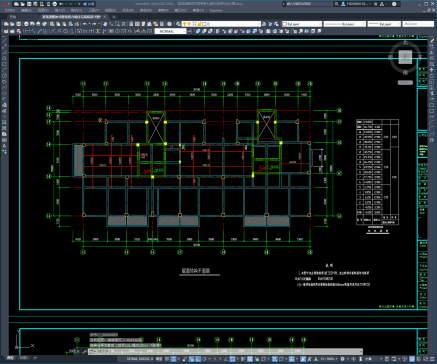The height and width of the screenshot is (364, 437).
Task: Open the user account sign-in menu
Action: pos(356,4)
